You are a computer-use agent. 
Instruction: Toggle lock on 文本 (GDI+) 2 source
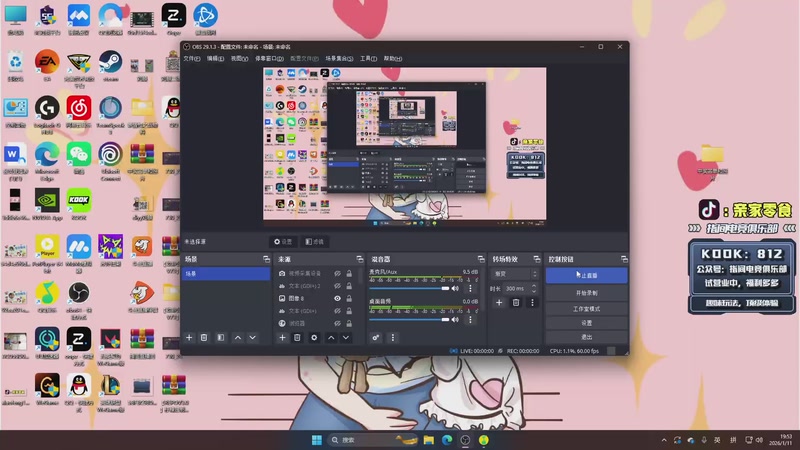tap(349, 286)
